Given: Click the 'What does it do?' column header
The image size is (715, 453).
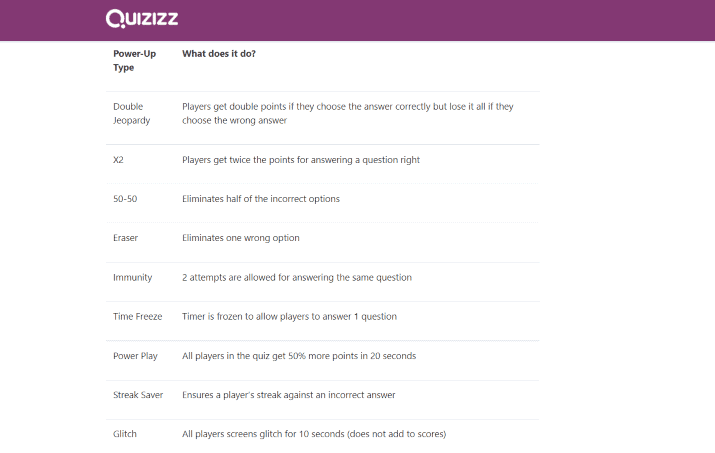Looking at the screenshot, I should click(219, 53).
